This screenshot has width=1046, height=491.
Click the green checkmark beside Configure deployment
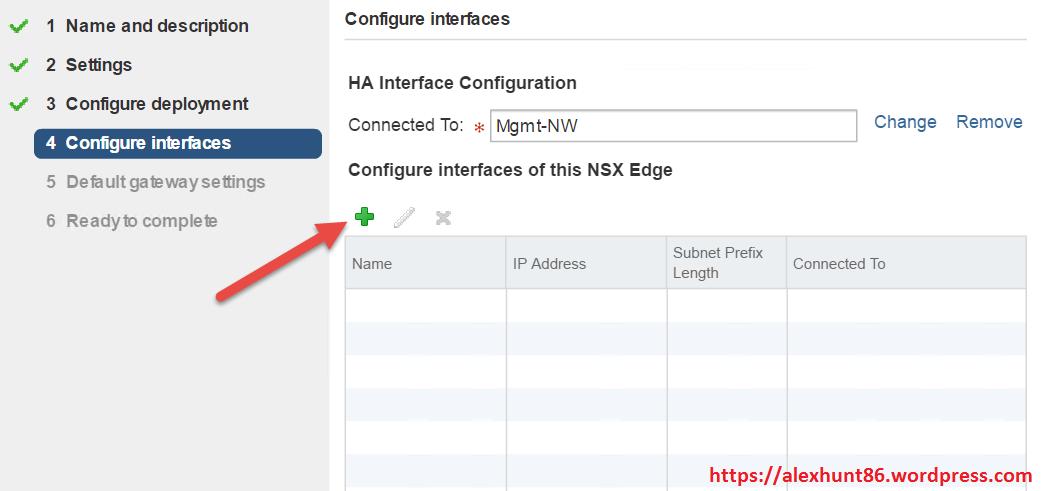click(18, 104)
